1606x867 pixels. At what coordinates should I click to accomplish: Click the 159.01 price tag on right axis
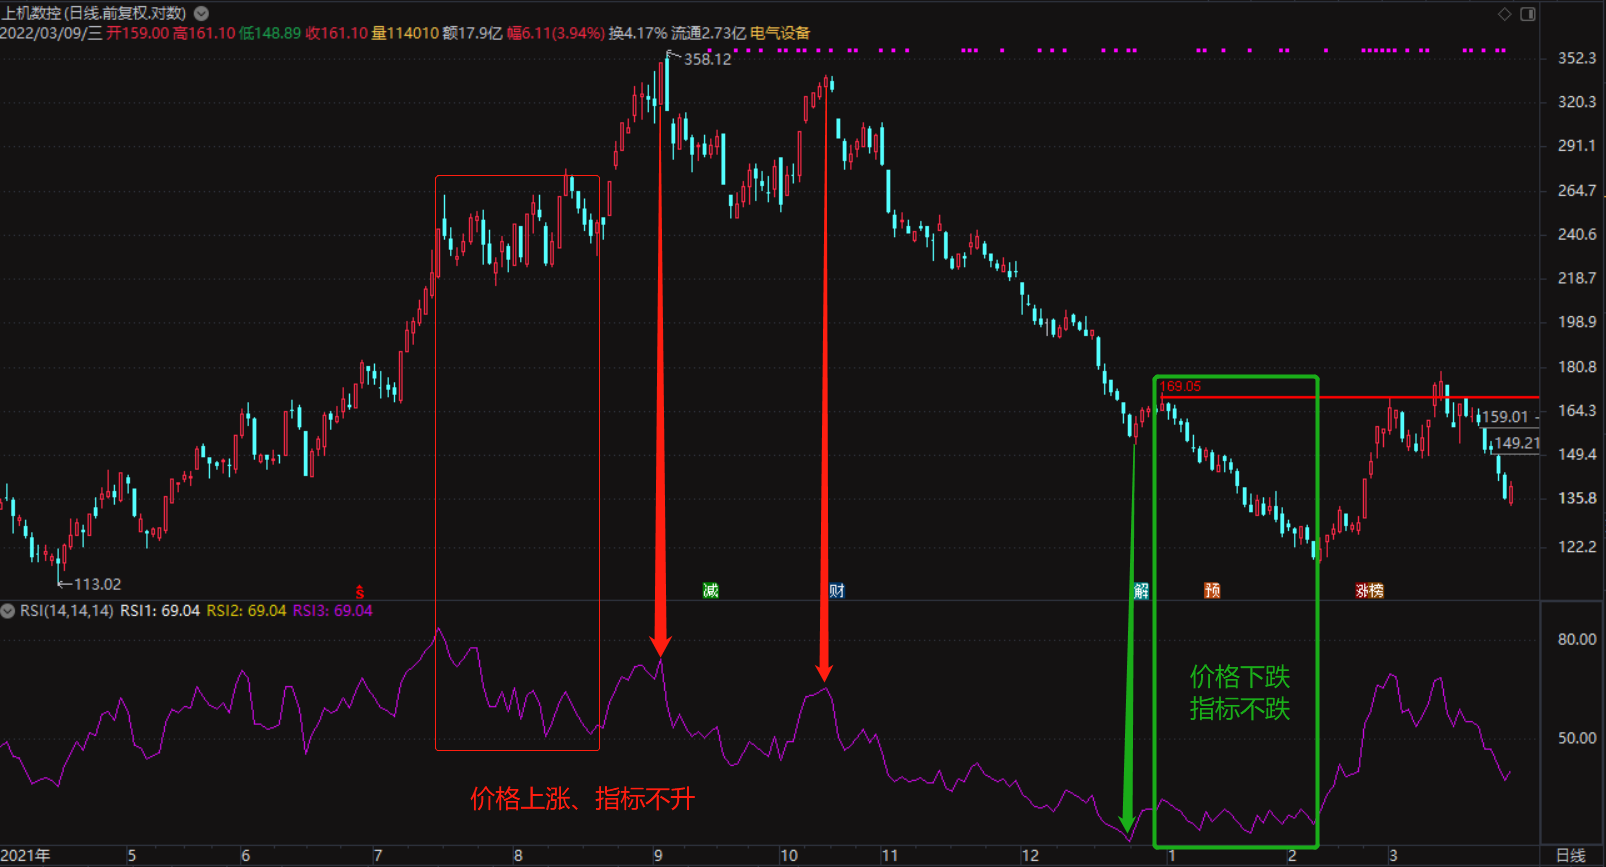point(1505,417)
